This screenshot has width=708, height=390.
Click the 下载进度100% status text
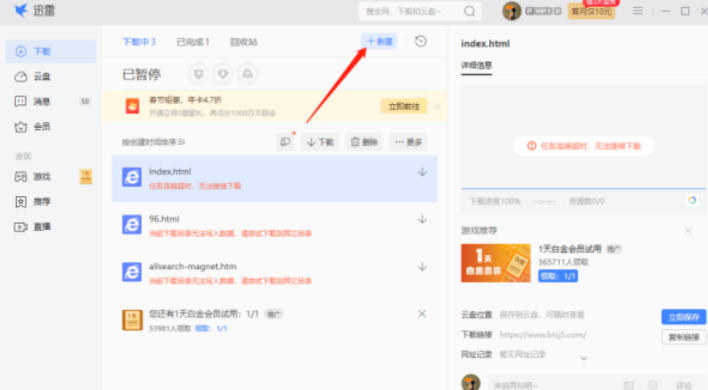[x=495, y=201]
